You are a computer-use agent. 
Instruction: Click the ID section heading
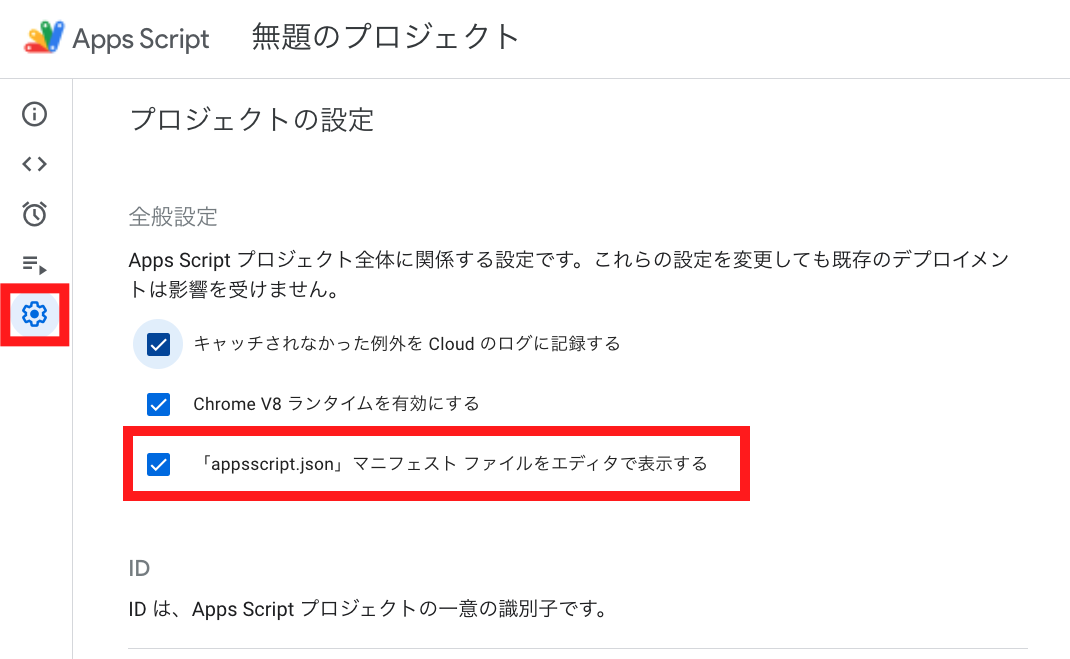coord(138,567)
